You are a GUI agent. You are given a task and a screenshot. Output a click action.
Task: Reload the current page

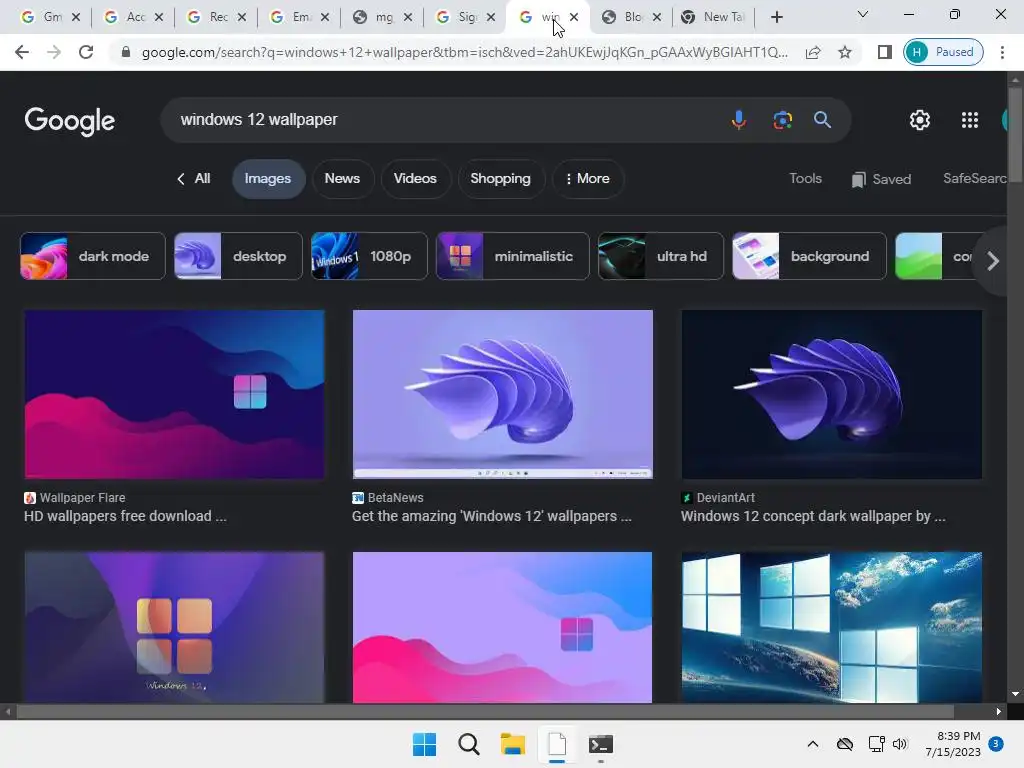click(x=86, y=52)
